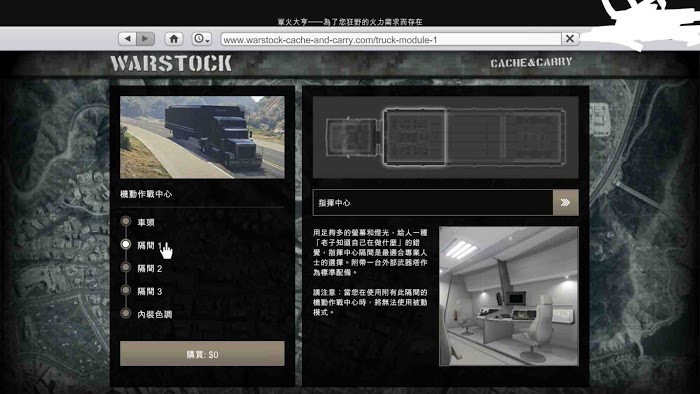
Task: Click the URL address bar
Action: (x=391, y=40)
